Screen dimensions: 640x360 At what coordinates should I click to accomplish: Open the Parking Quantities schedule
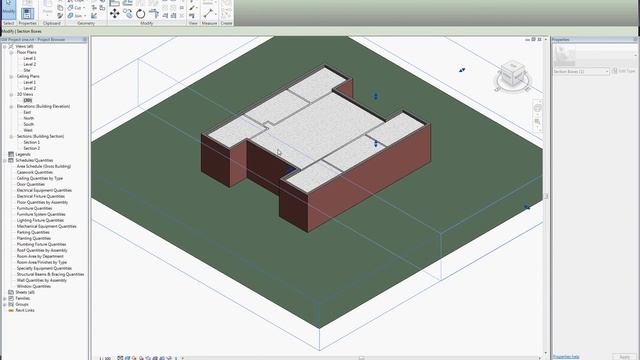pyautogui.click(x=33, y=232)
